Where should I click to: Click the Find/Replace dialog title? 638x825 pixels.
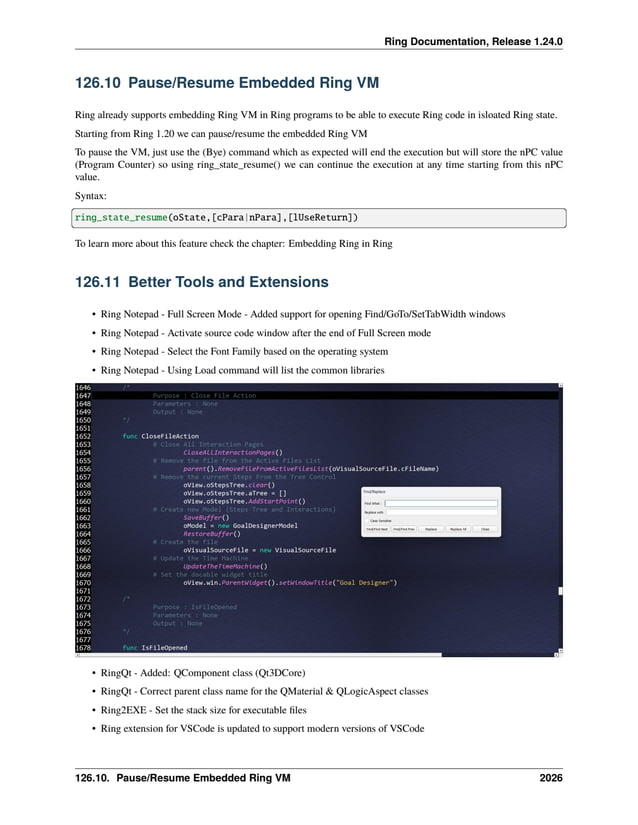374,492
